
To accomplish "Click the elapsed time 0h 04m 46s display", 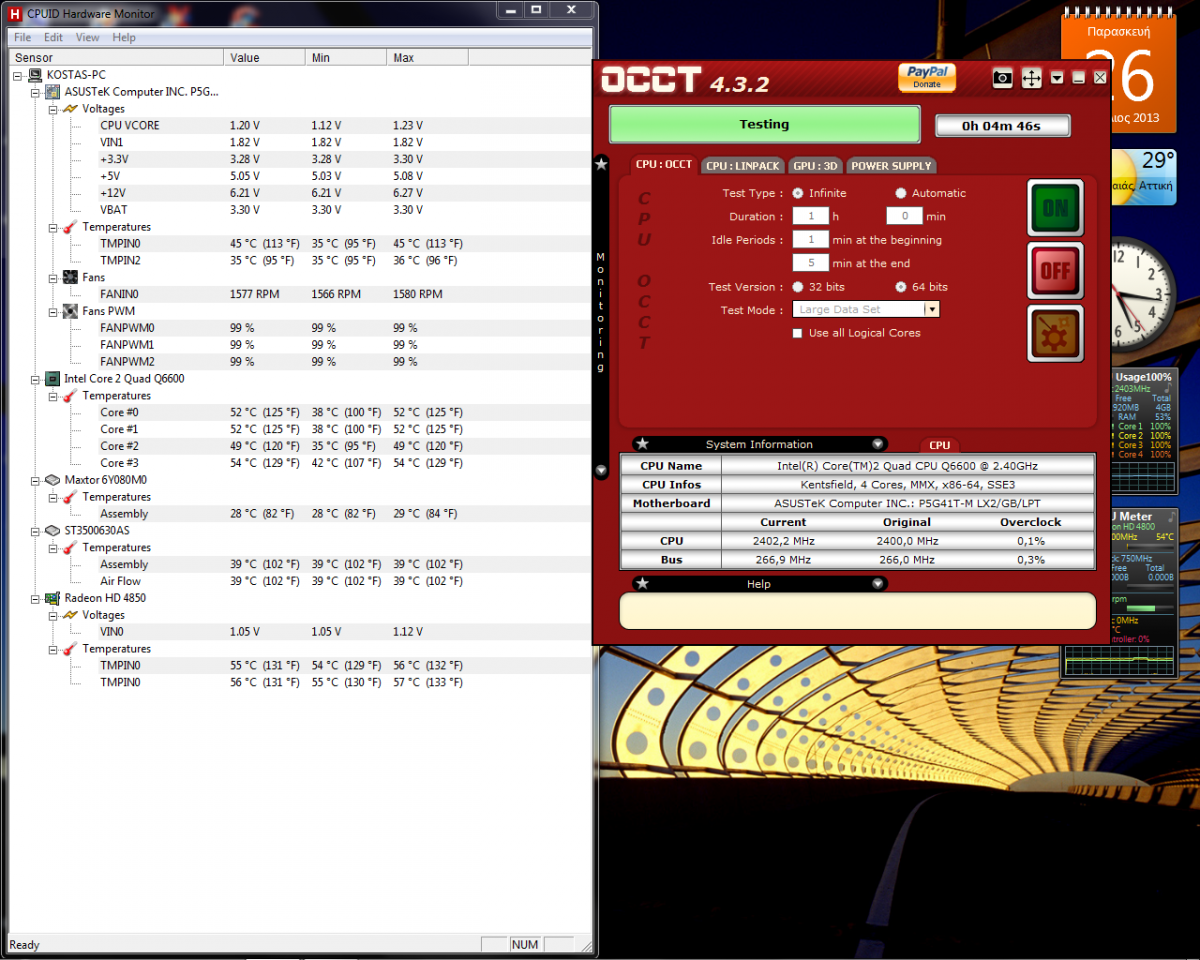I will click(1002, 126).
